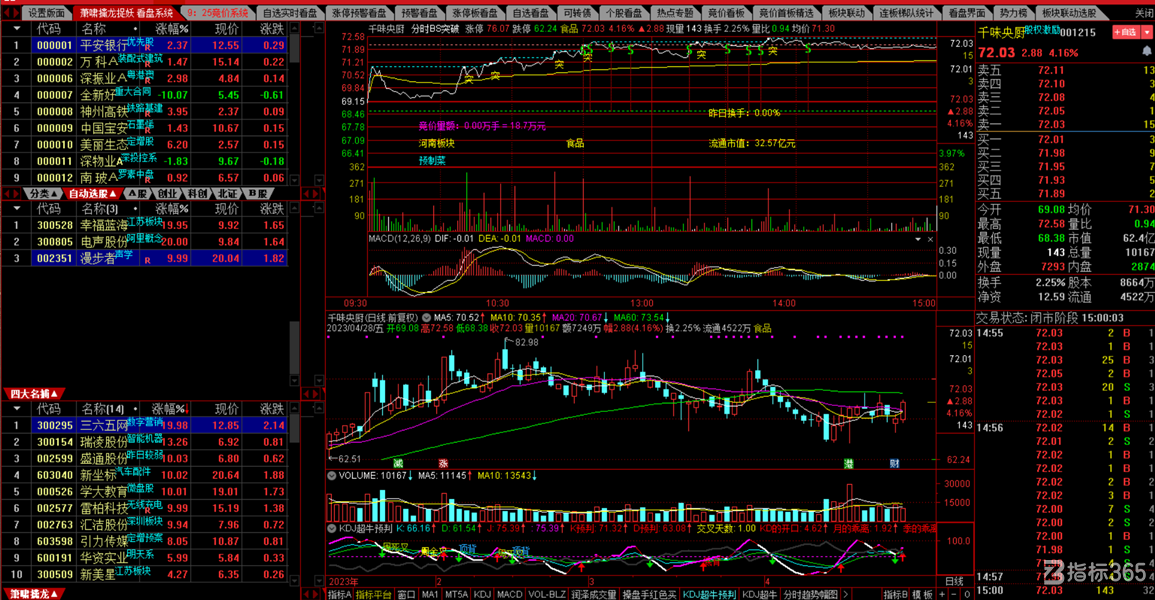Open the 9:25竞价系统 tab

coord(217,13)
